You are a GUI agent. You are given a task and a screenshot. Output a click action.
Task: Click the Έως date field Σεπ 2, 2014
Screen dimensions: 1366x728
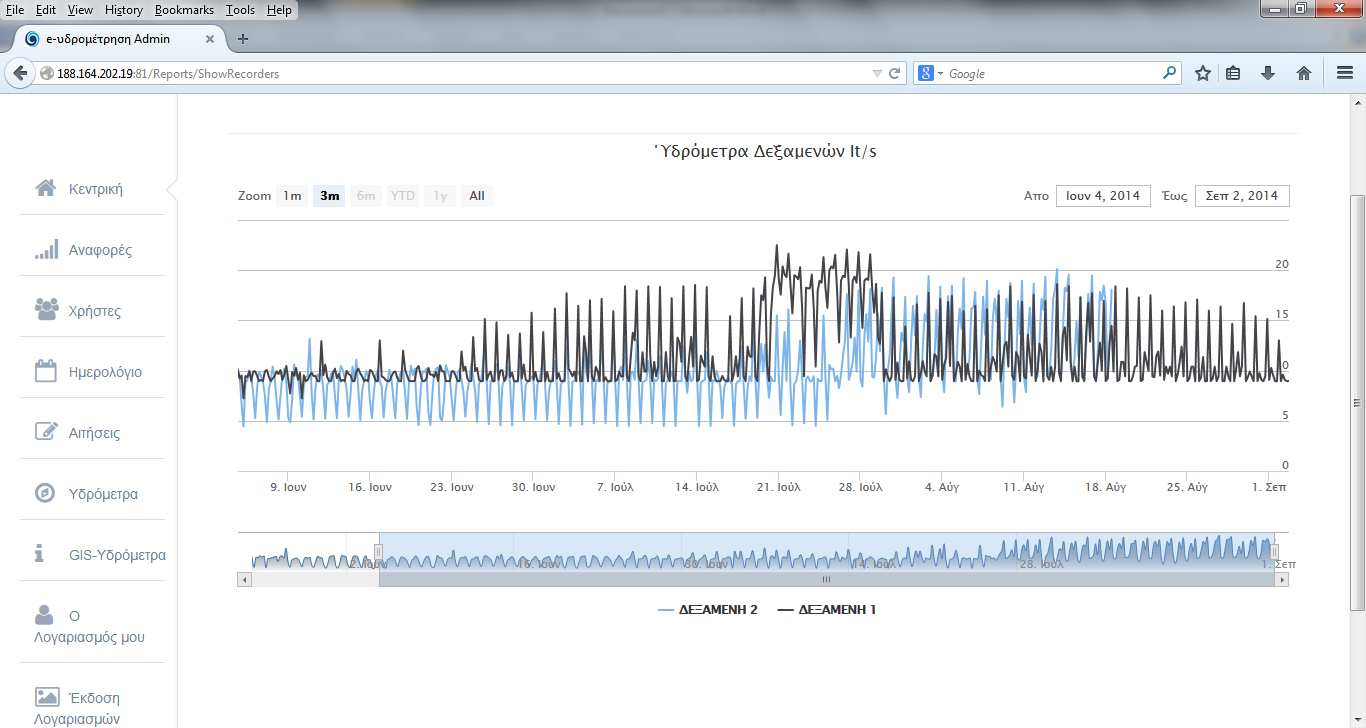(1242, 196)
